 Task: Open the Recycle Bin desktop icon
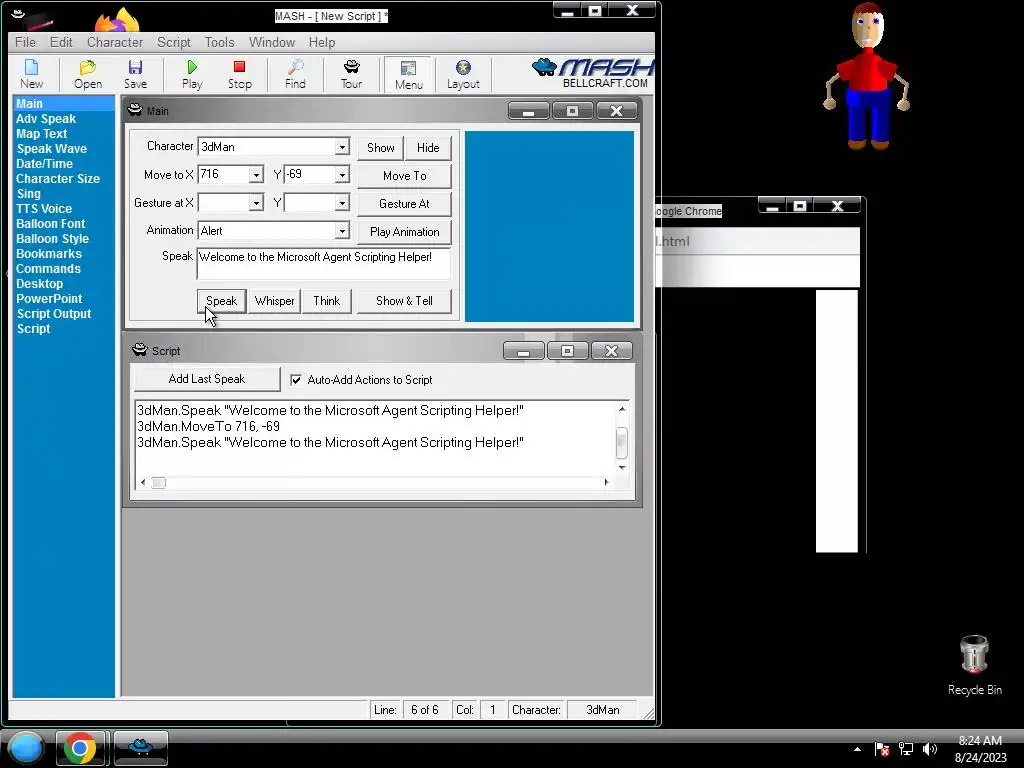point(974,665)
